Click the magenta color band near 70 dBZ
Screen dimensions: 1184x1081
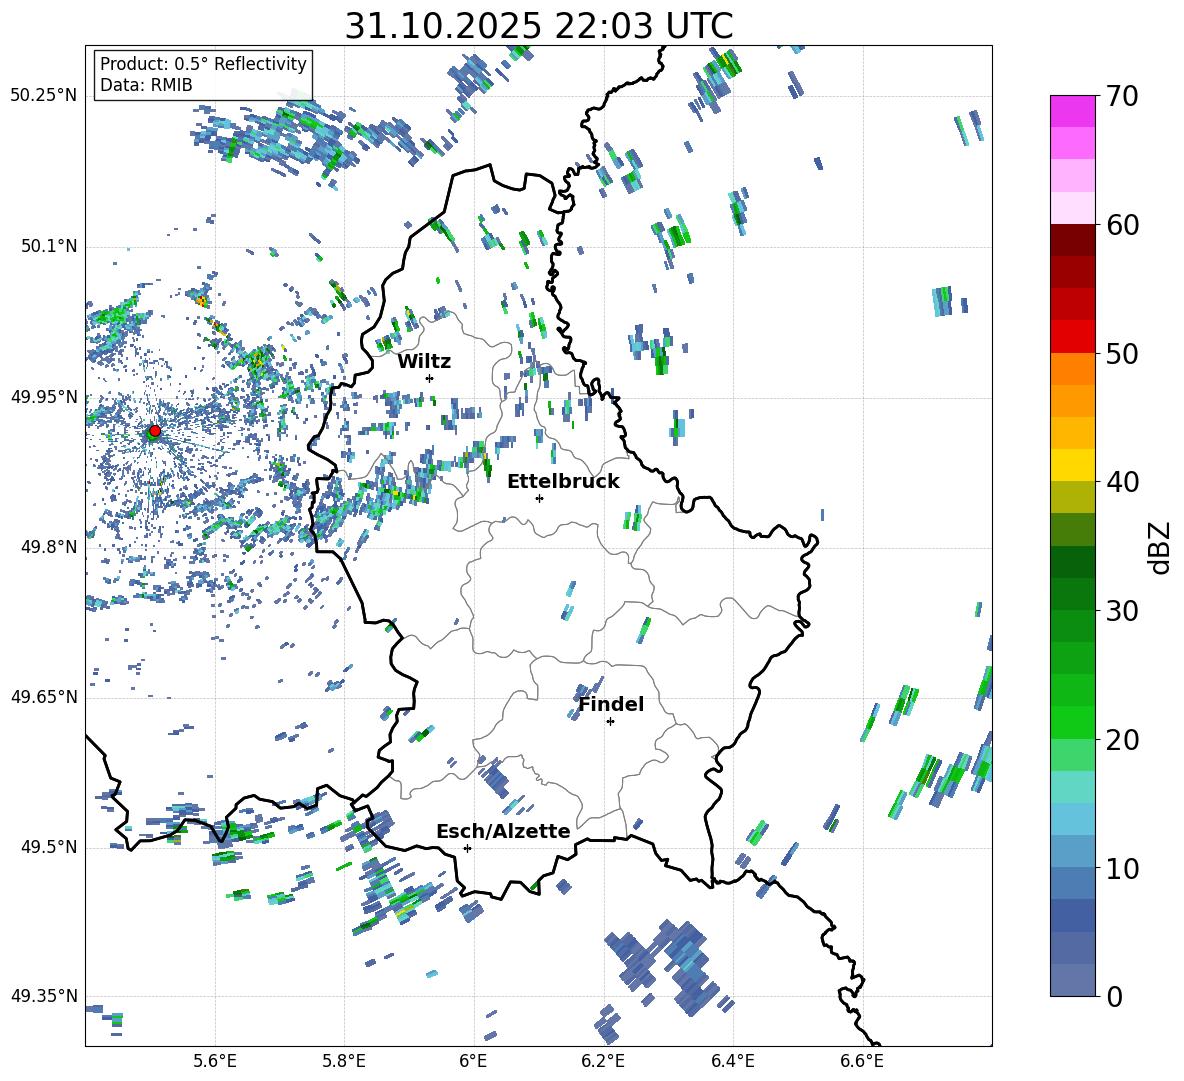point(1072,111)
